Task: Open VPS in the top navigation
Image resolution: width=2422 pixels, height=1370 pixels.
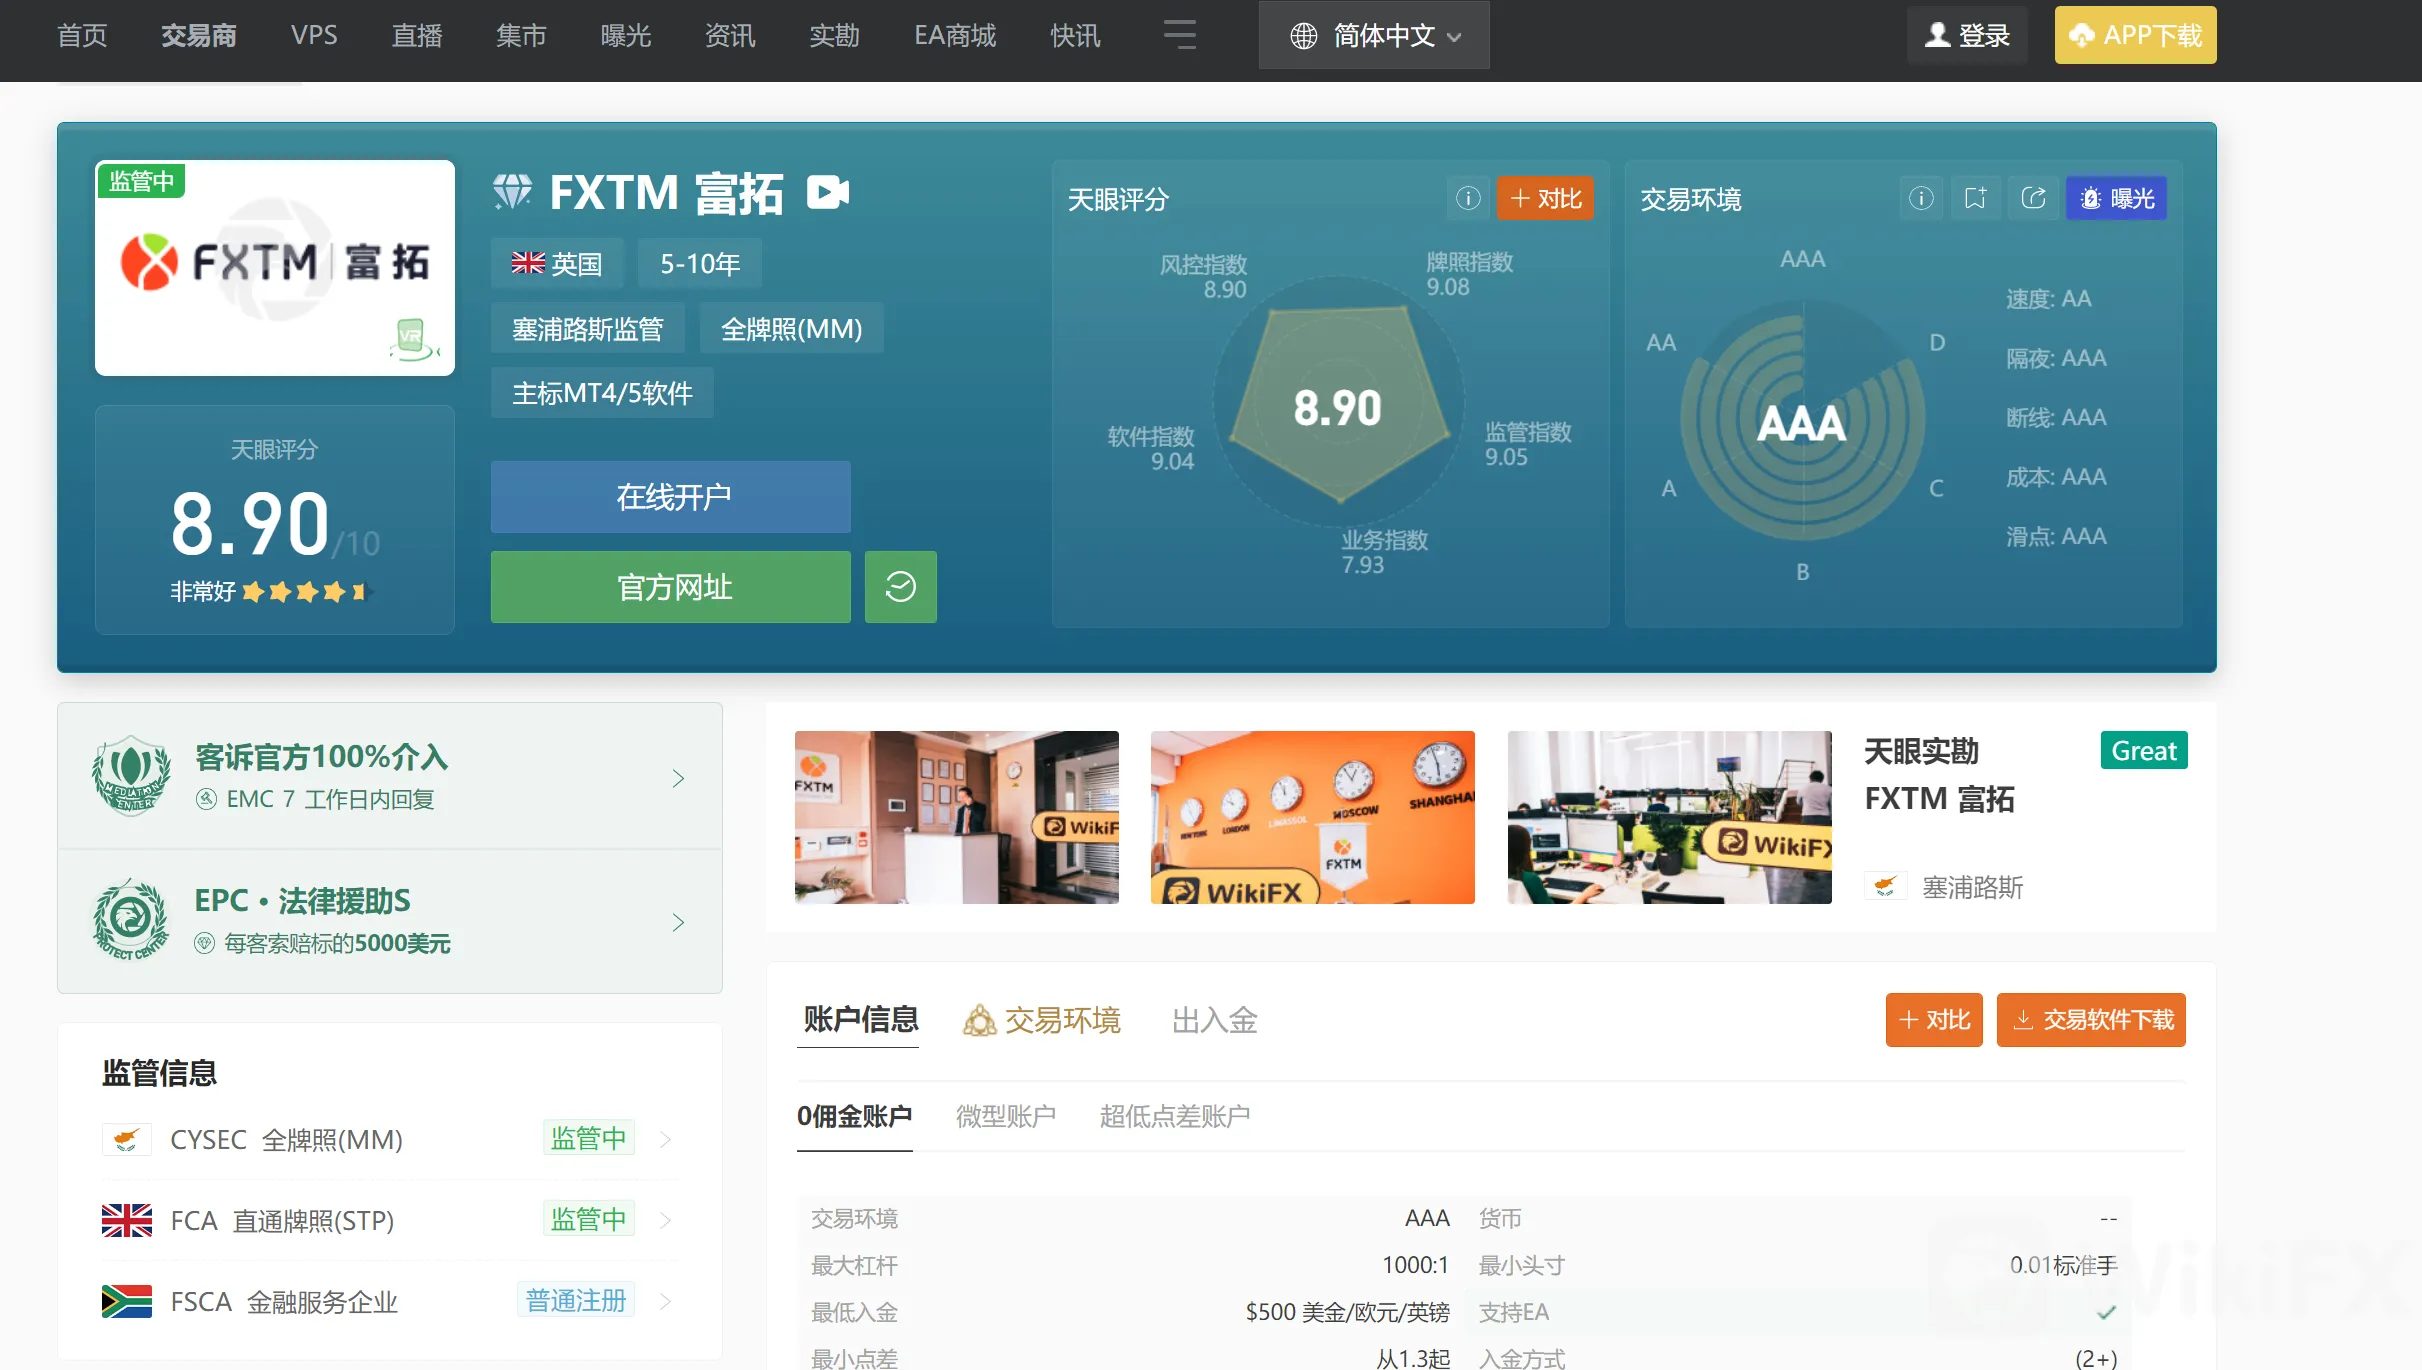Action: [x=314, y=36]
